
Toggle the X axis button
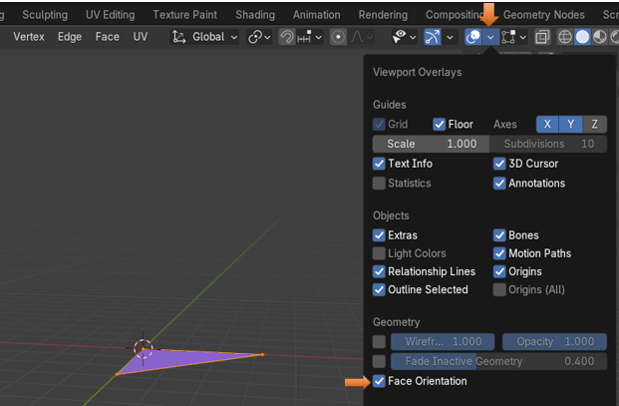[x=548, y=124]
